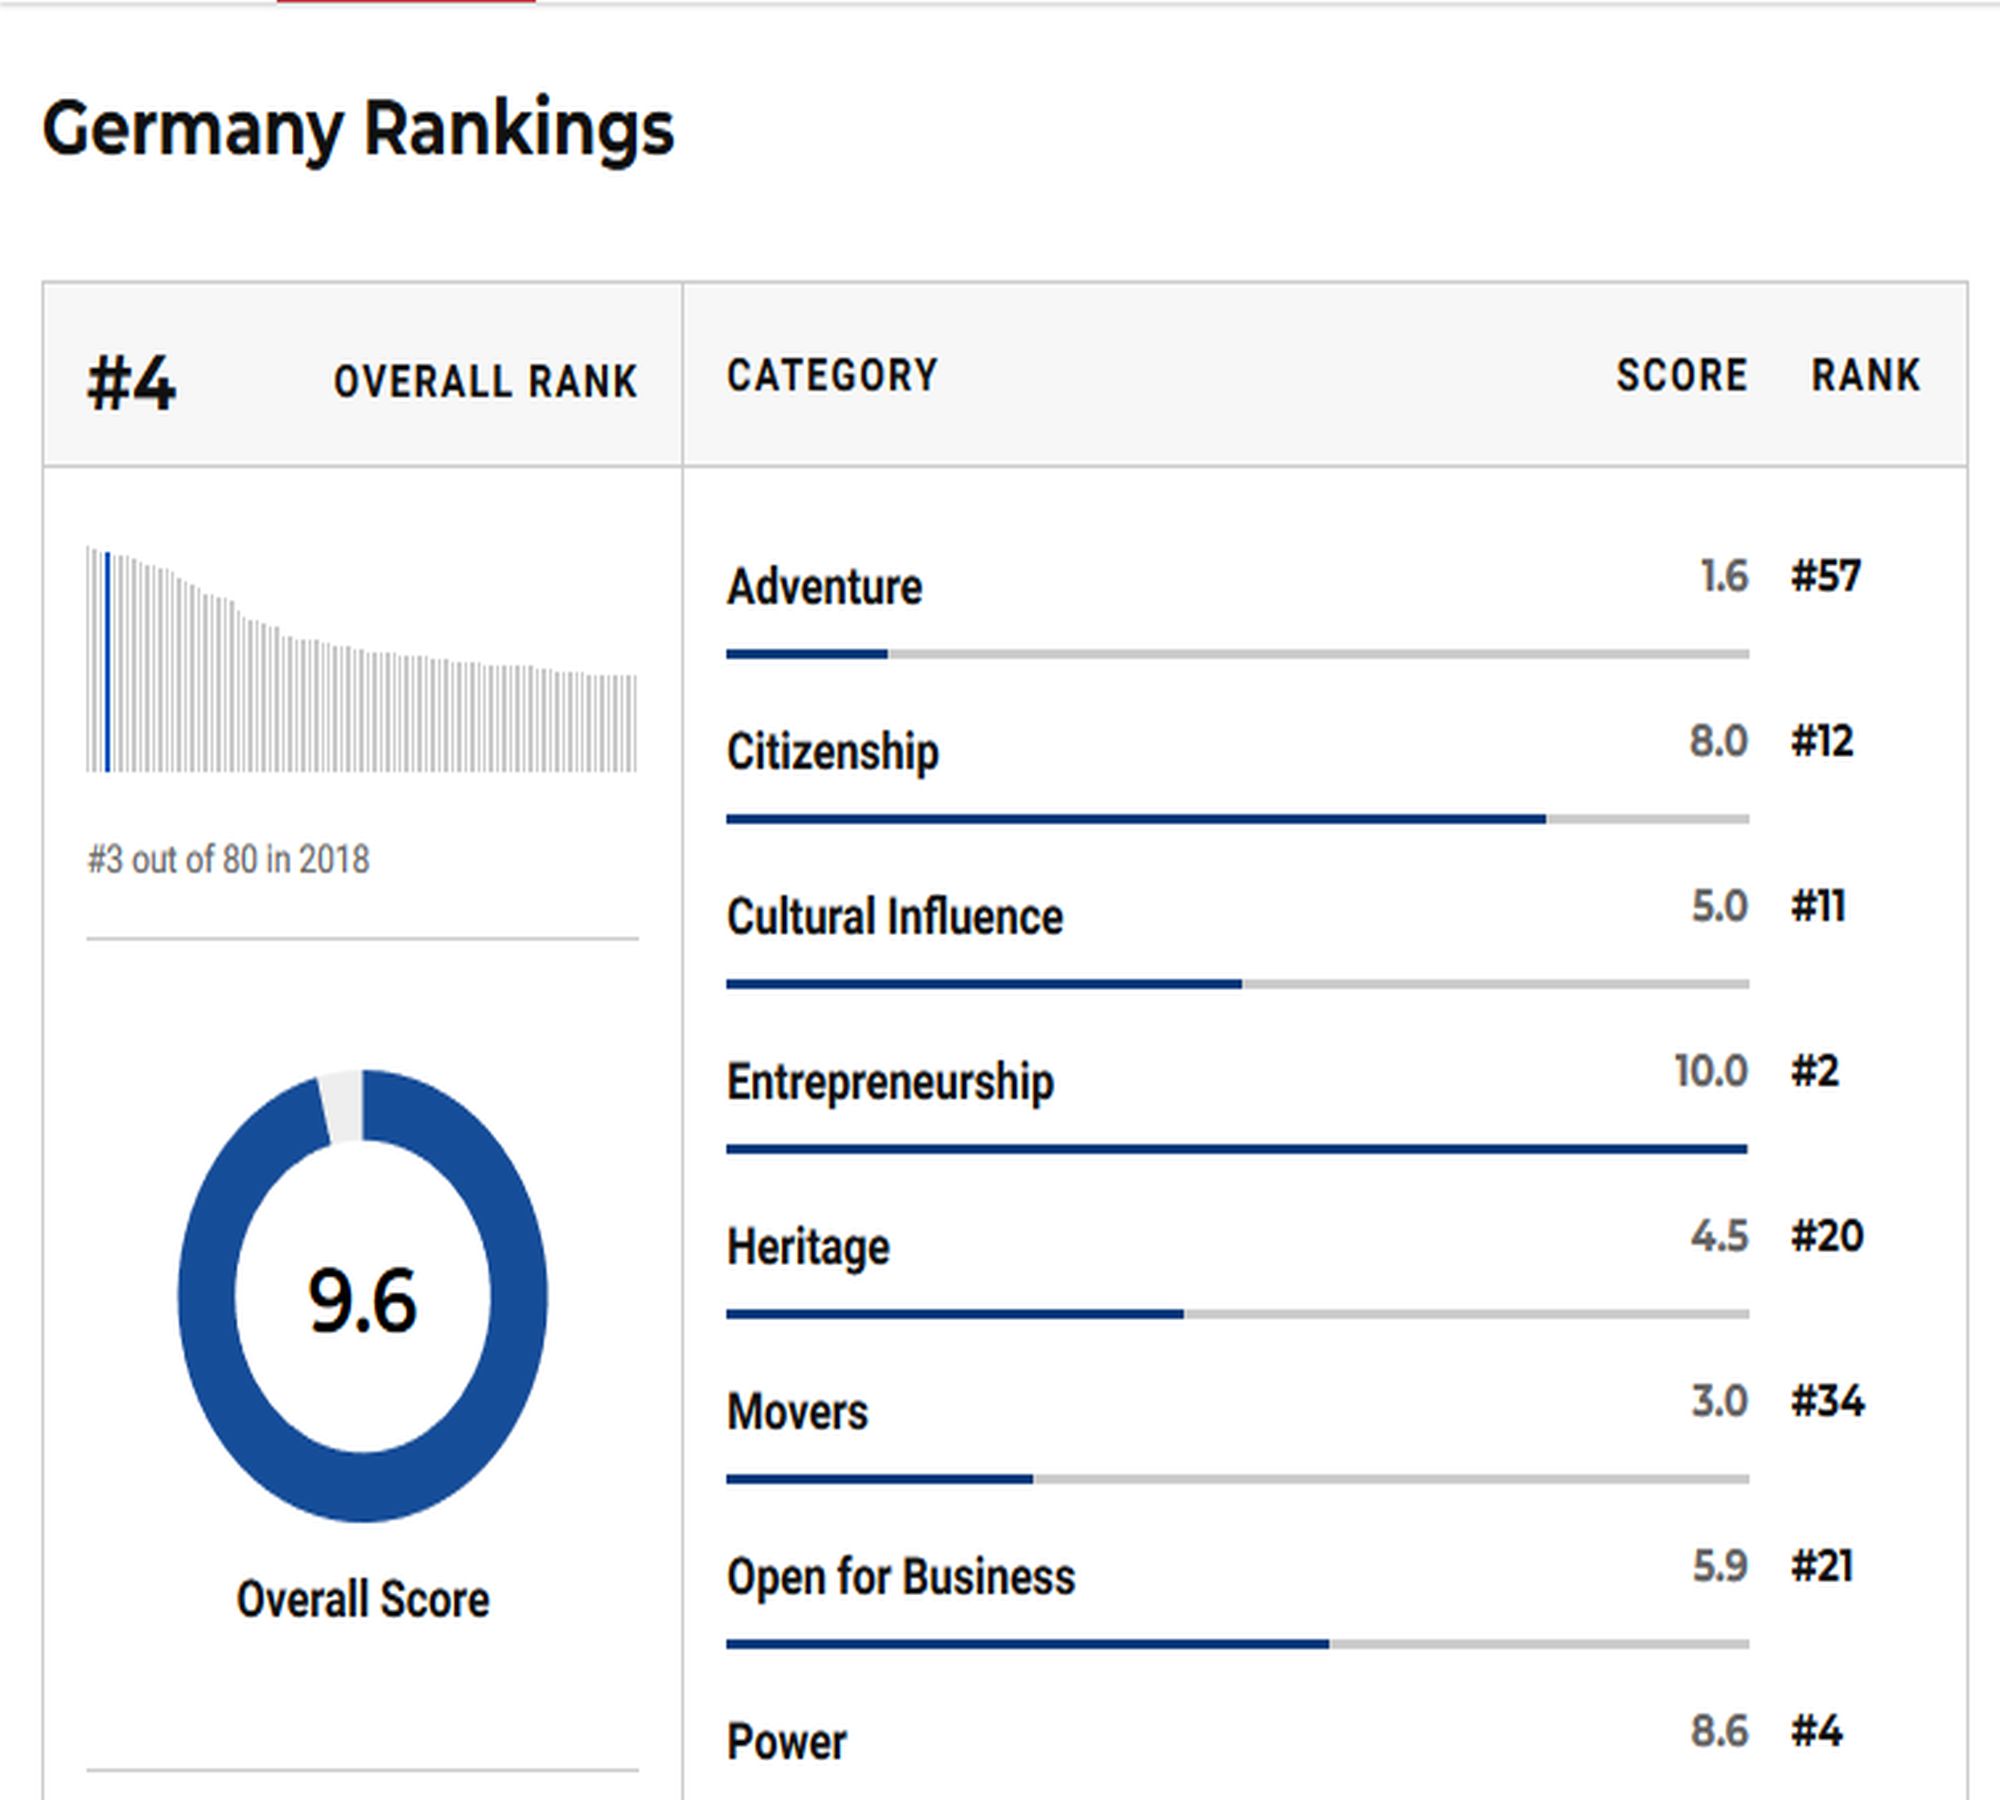Screen dimensions: 2000x1800
Task: Click the blue bar in ranking histogram
Action: click(x=107, y=662)
